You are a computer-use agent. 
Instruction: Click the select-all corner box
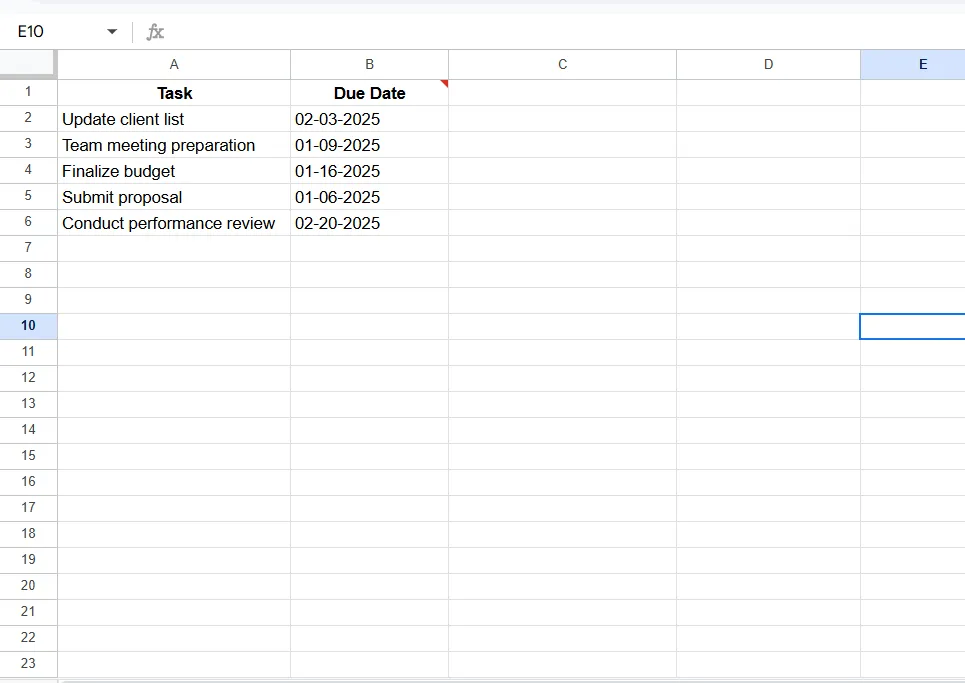[28, 65]
